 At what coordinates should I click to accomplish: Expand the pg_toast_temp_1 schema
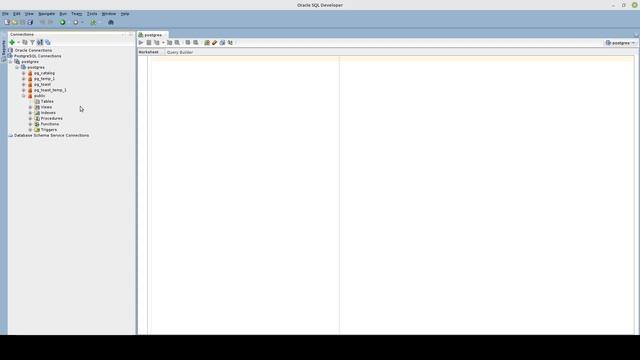coord(24,90)
